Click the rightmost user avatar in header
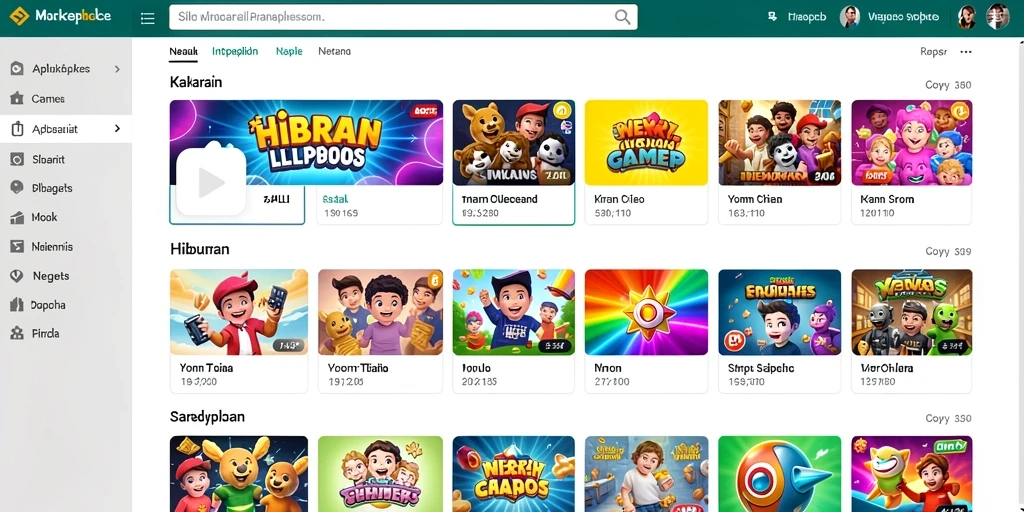Screen dimensions: 1024x512 (x=997, y=17)
